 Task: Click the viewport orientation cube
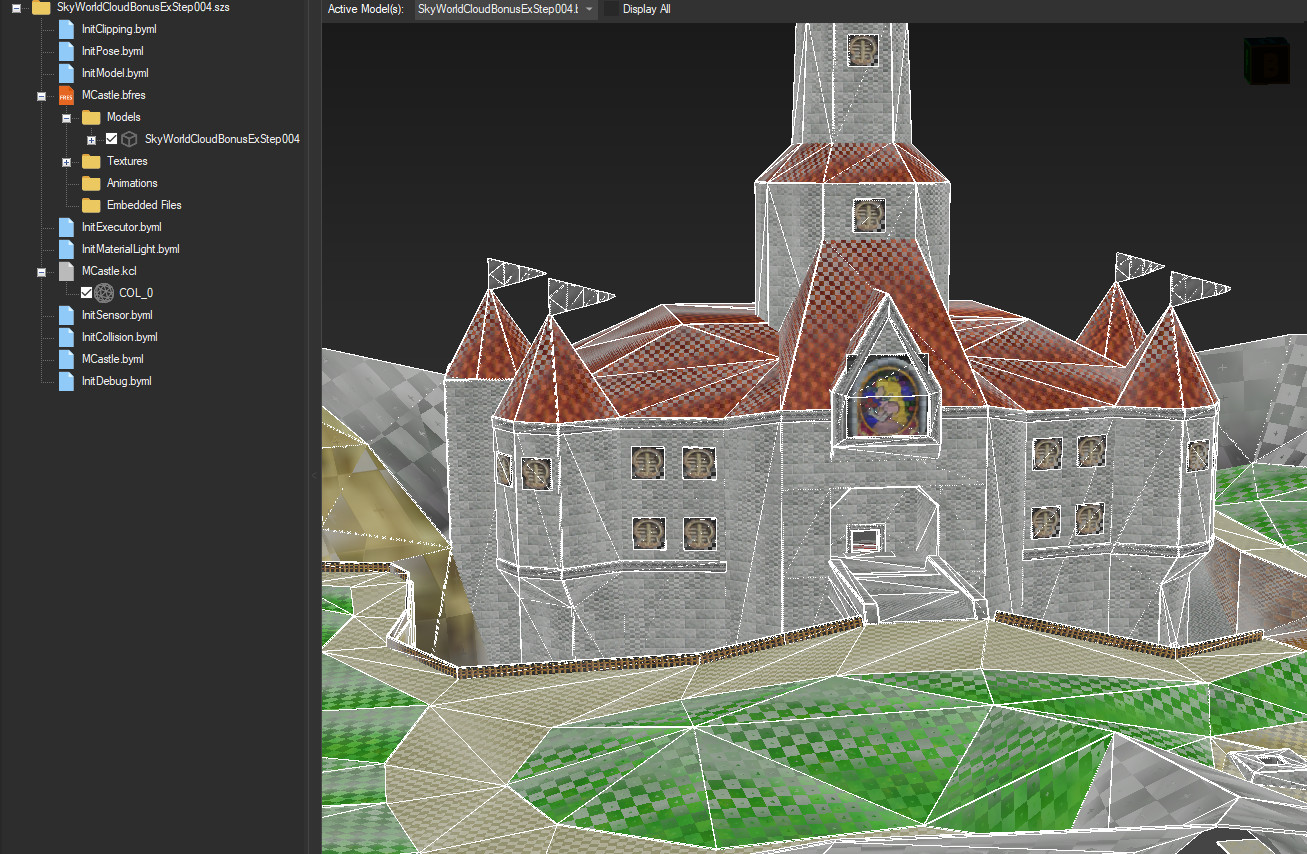pyautogui.click(x=1266, y=60)
